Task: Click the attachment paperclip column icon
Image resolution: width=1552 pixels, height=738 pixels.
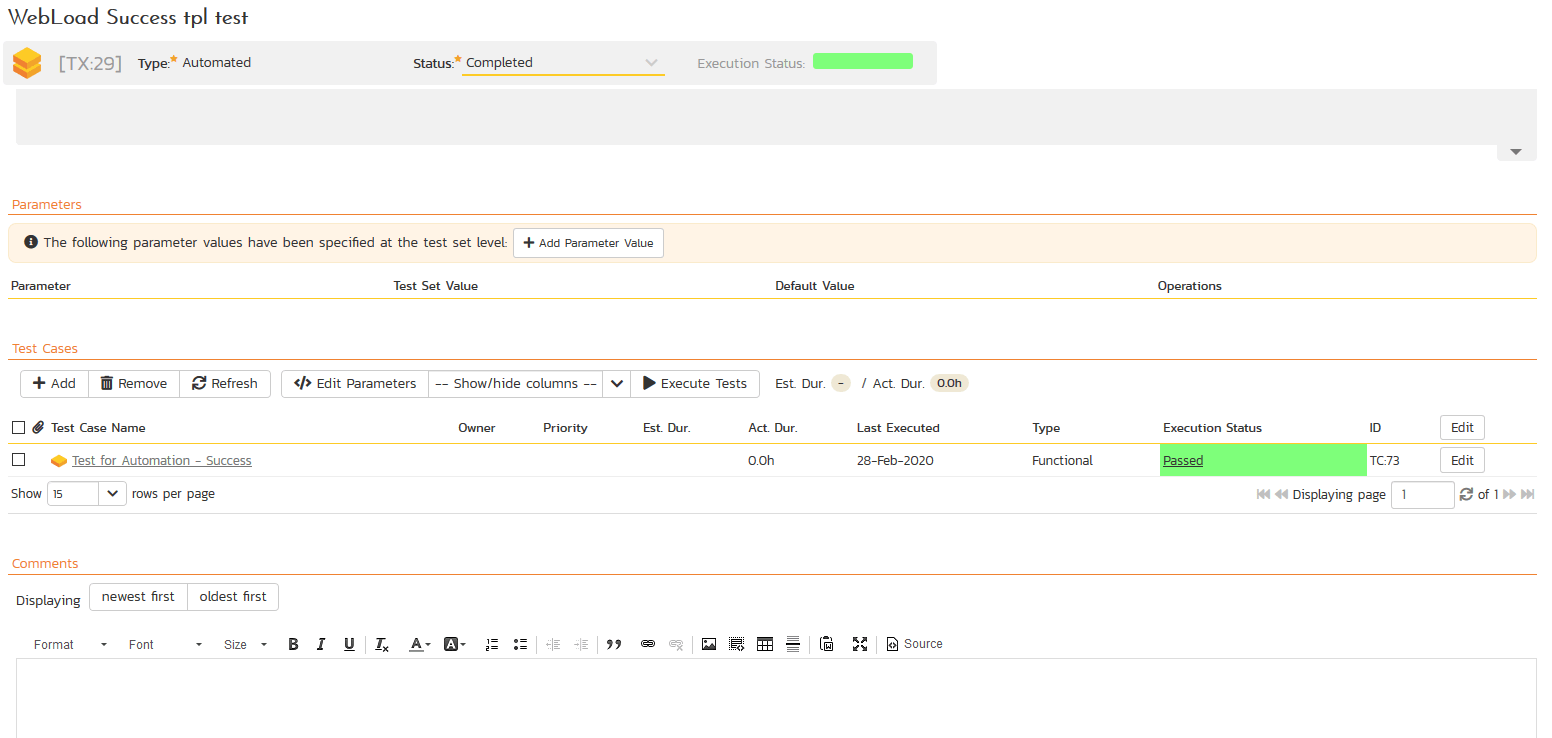Action: [38, 427]
